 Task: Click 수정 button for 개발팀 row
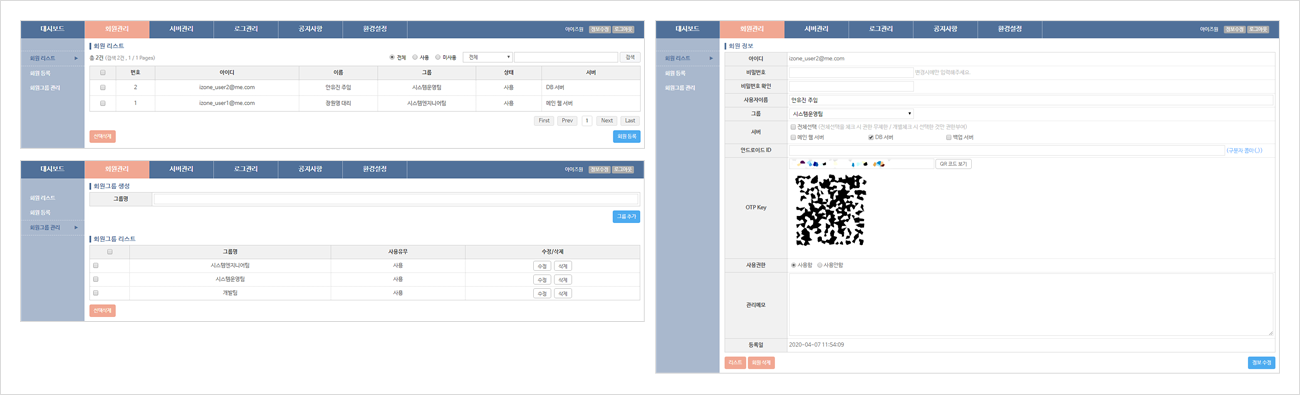pyautogui.click(x=542, y=294)
